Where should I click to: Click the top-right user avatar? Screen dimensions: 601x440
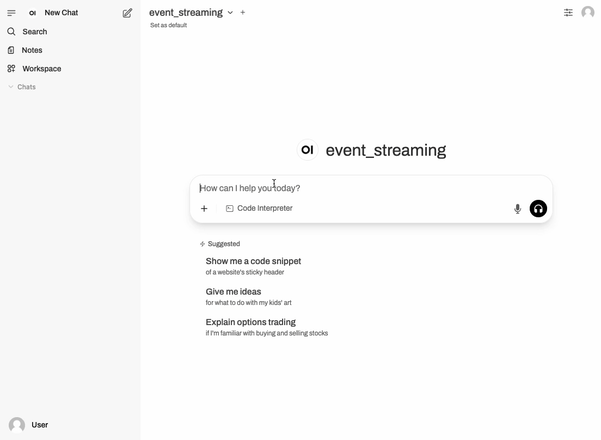point(587,13)
